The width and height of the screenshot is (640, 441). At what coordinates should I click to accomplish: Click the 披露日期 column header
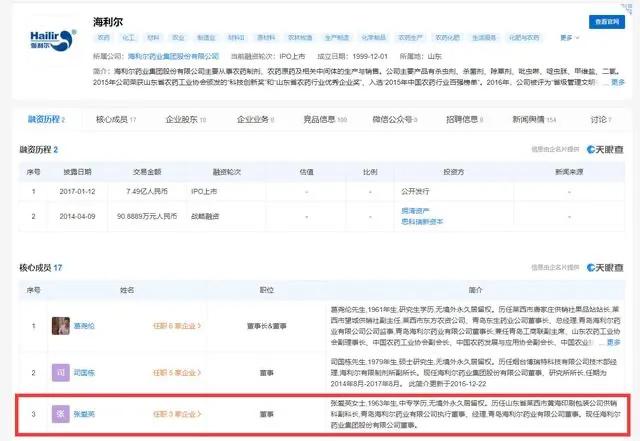(x=77, y=172)
